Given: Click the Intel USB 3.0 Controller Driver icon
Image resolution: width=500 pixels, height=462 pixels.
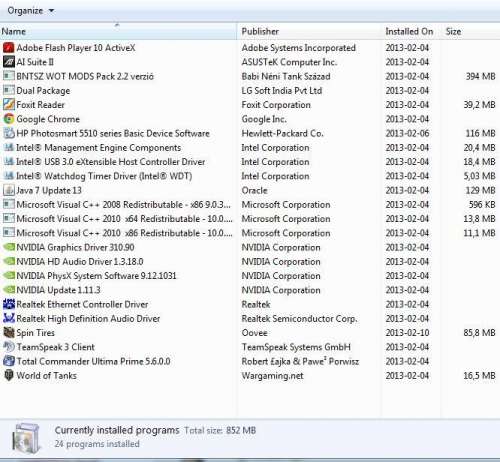Looking at the screenshot, I should coord(9,162).
